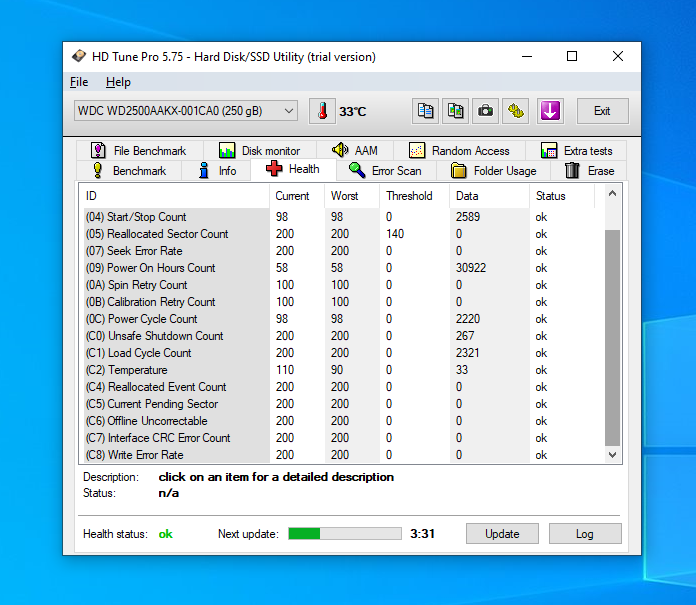The image size is (696, 605).
Task: Click the Current column header
Action: point(297,196)
